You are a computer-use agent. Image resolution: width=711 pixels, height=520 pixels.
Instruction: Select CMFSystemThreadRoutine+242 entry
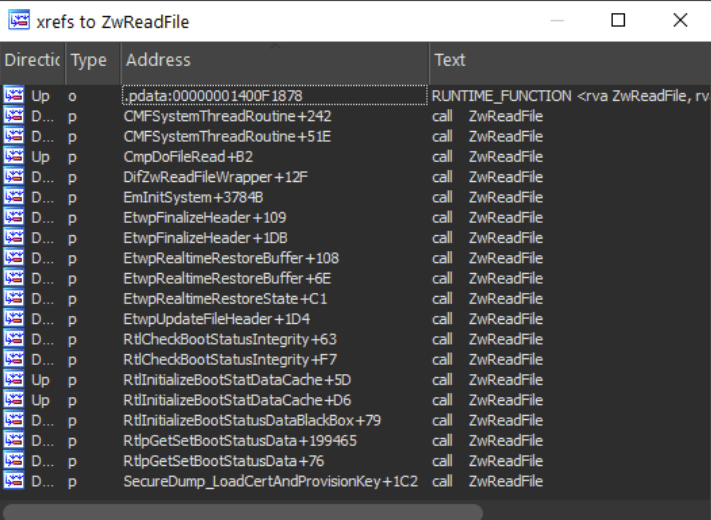[227, 116]
